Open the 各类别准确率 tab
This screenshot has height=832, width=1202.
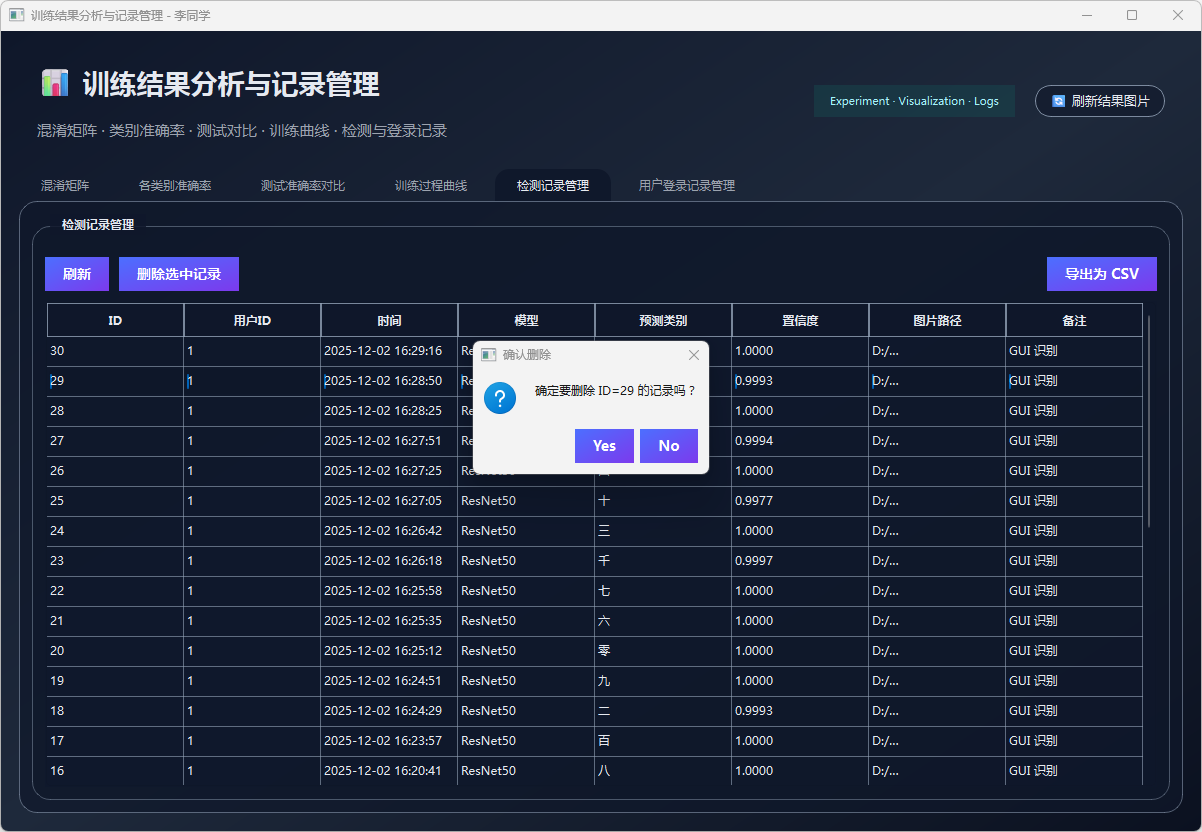click(175, 186)
